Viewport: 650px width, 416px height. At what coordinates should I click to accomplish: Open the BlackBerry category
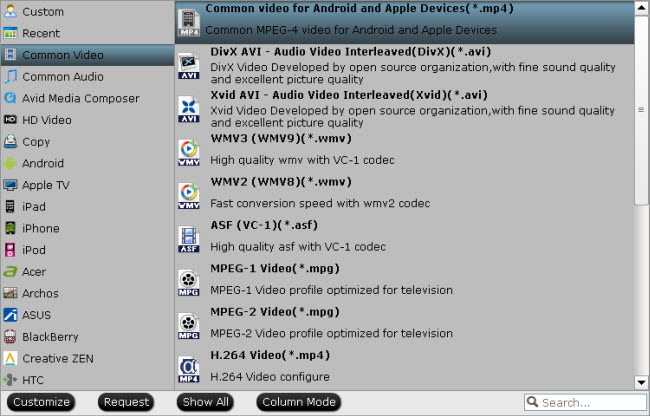87,336
